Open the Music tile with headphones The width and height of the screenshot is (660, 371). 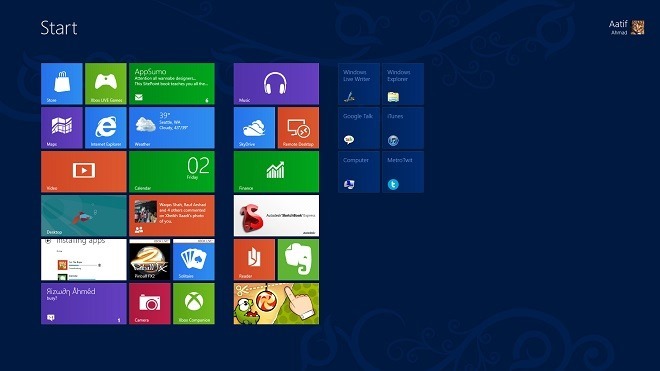[x=276, y=84]
